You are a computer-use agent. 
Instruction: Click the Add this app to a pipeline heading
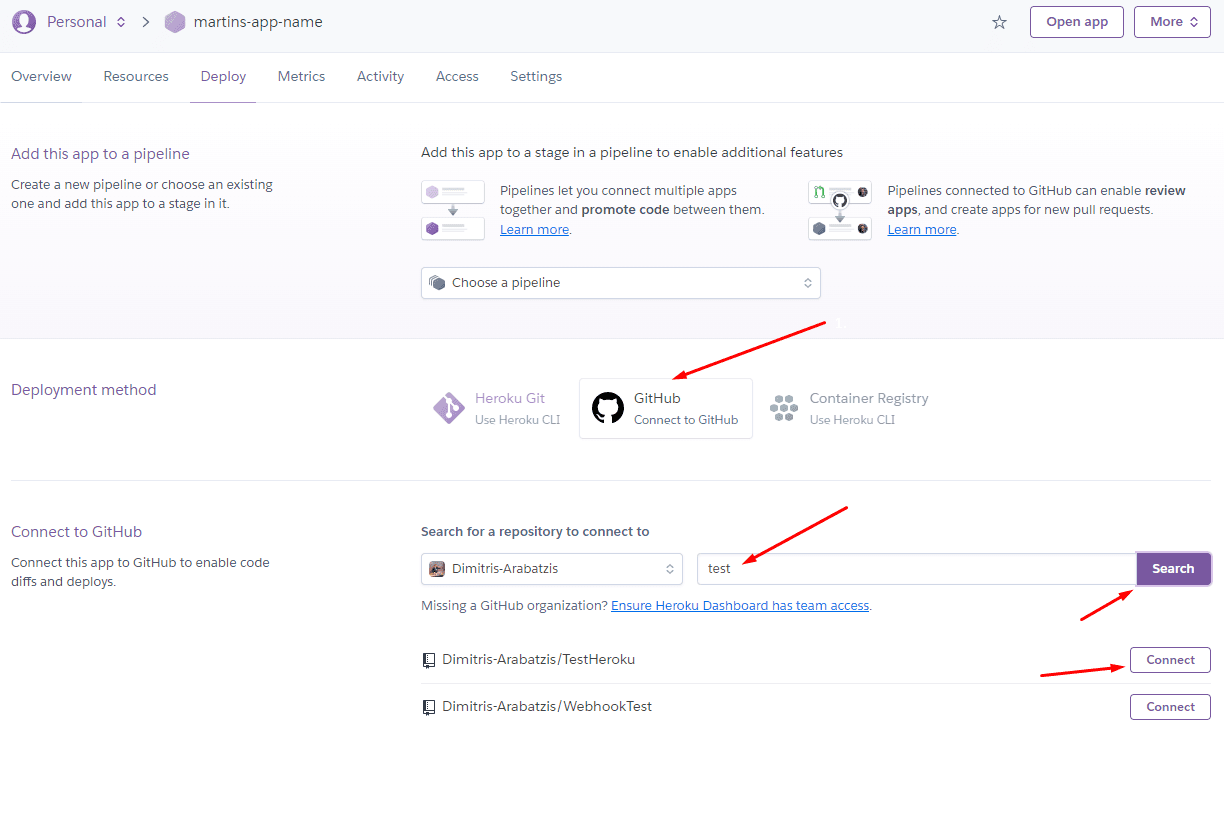pos(100,154)
